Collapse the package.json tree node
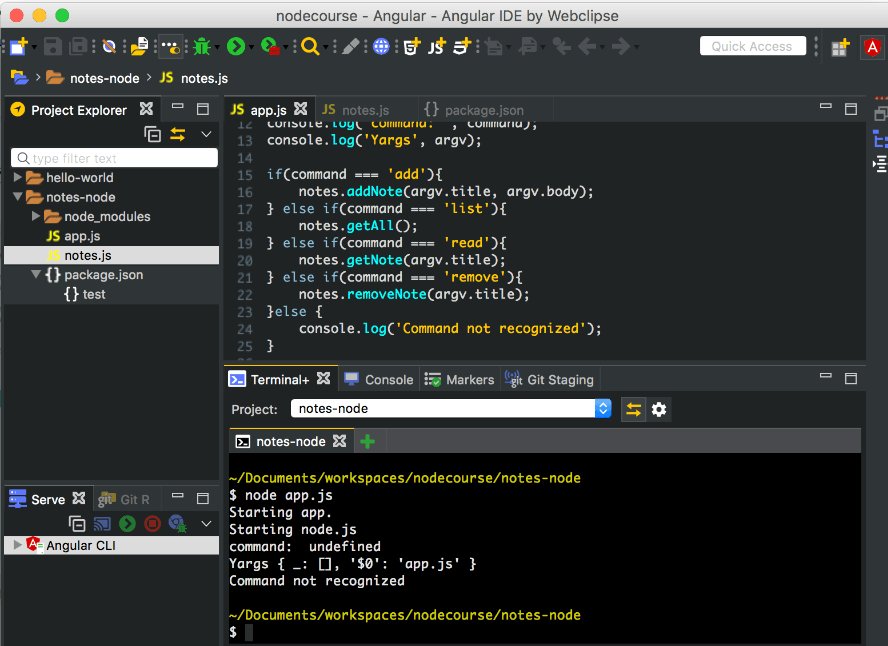Screen dimensions: 888x646 36,274
